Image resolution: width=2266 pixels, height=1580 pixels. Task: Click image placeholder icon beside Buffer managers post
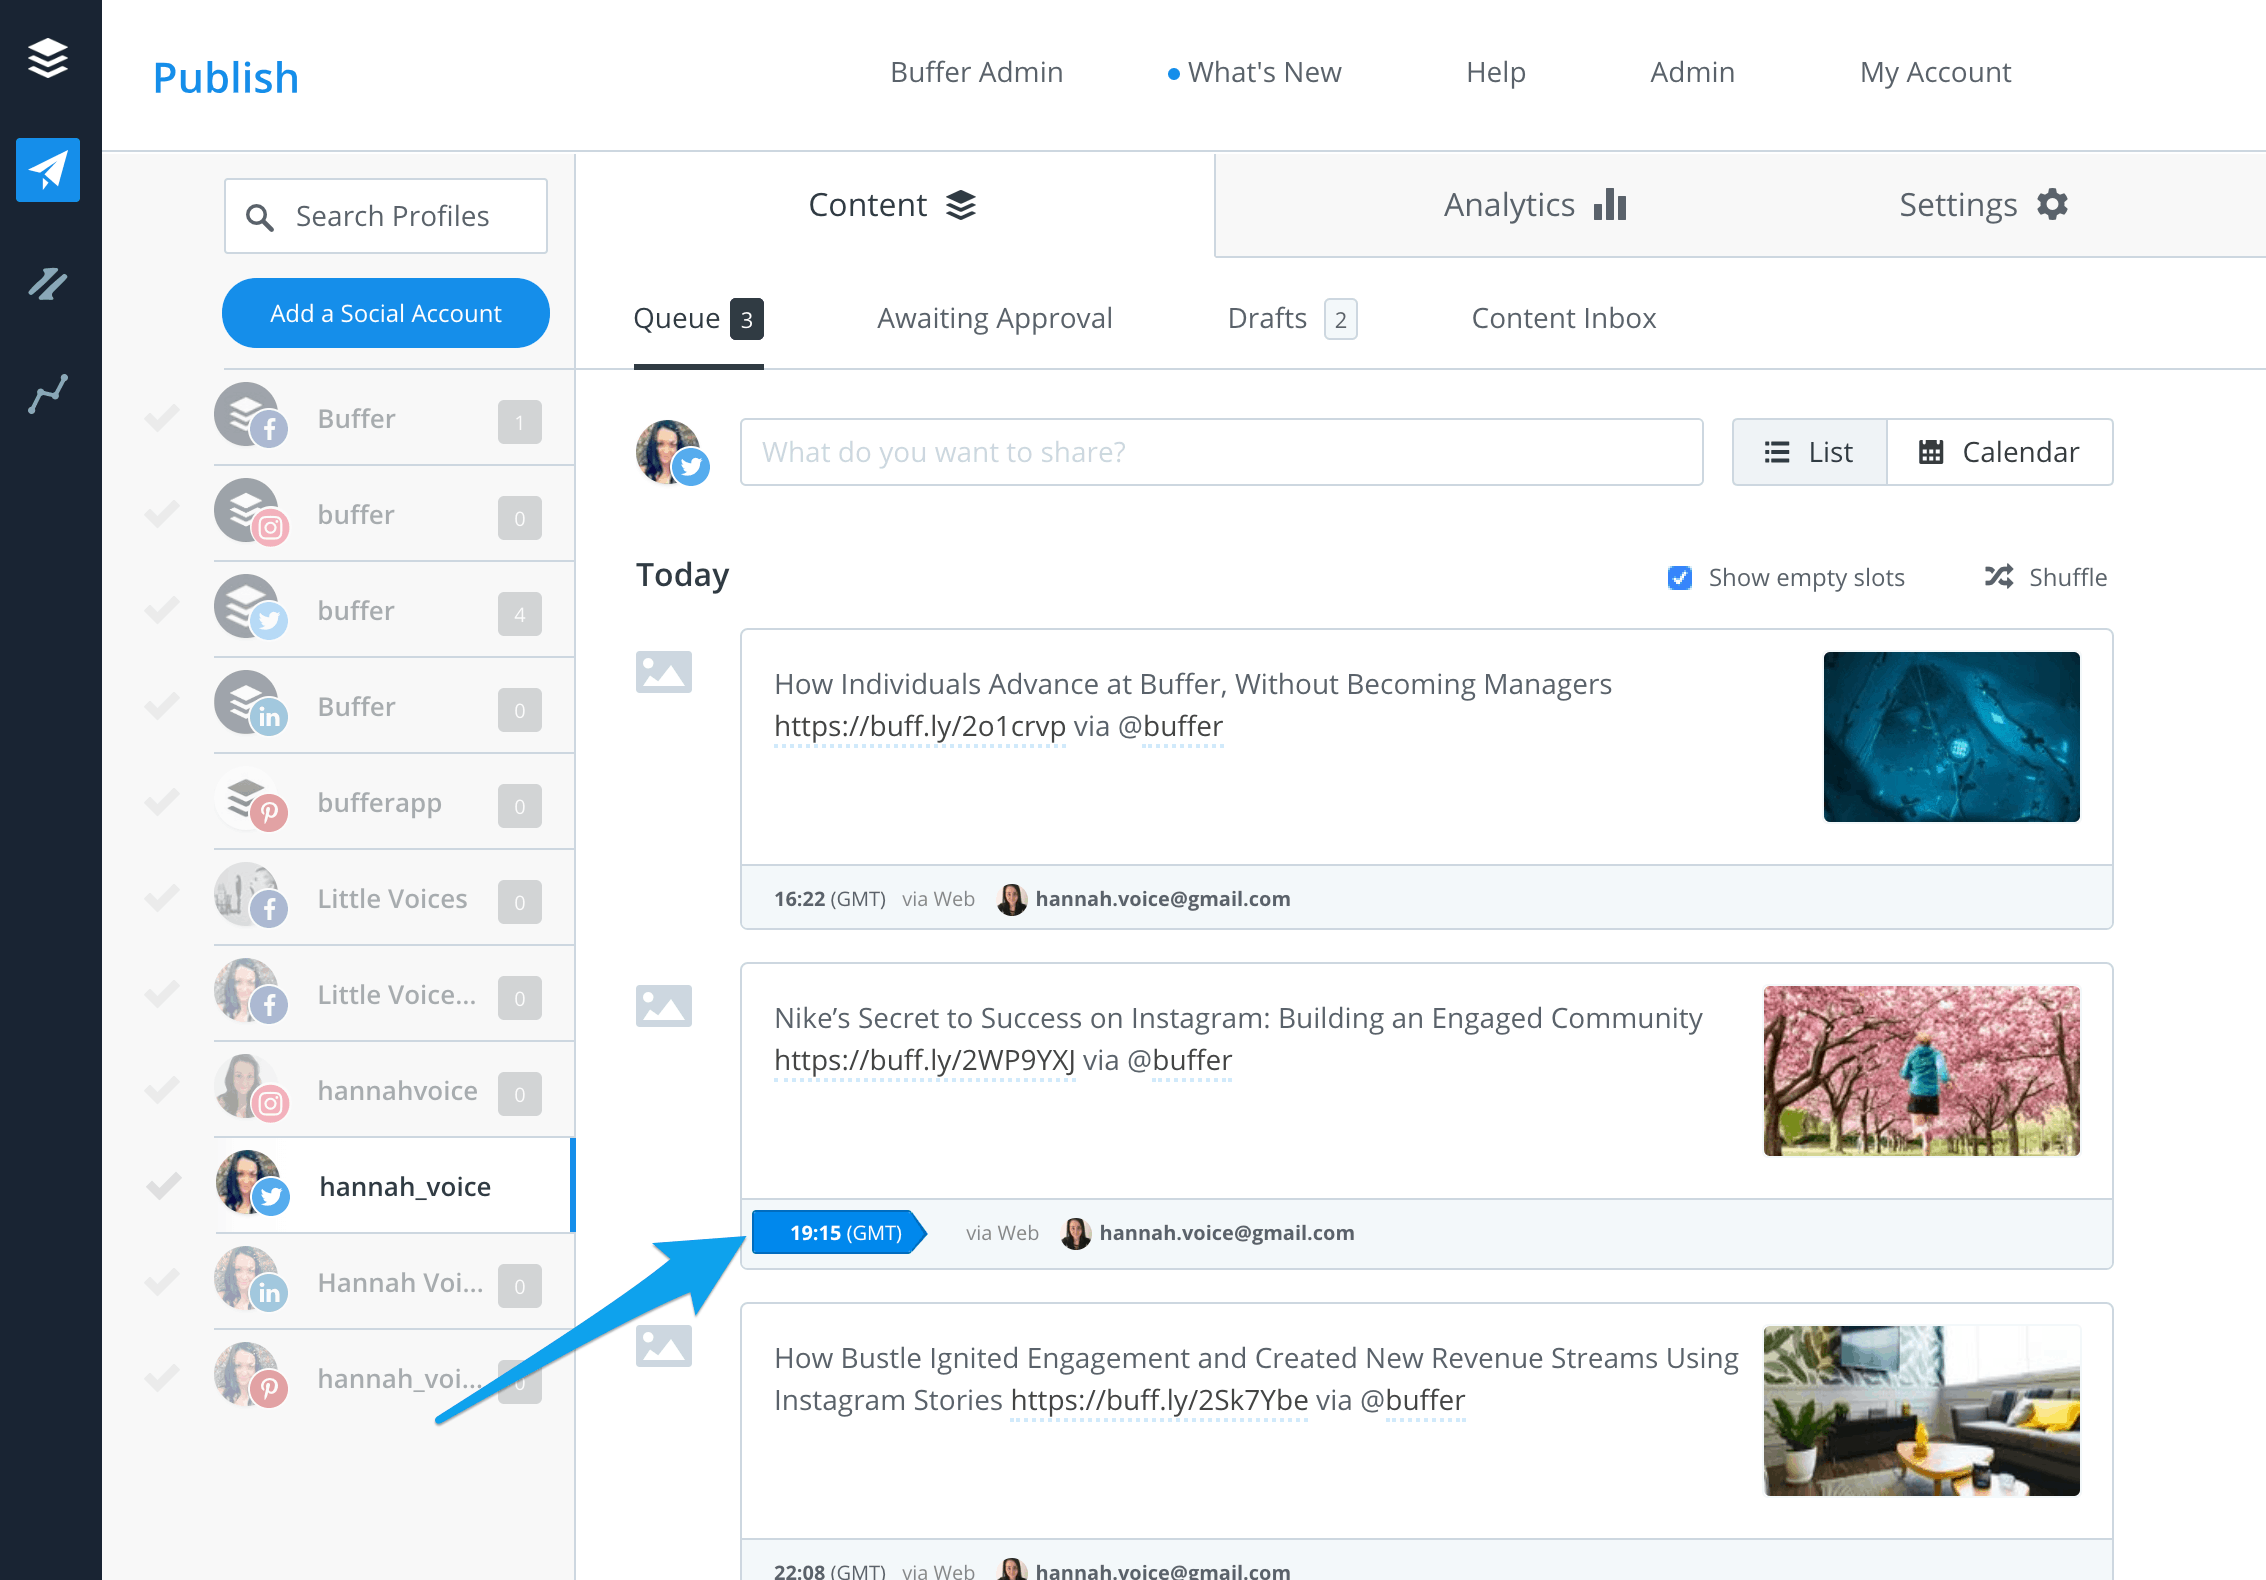664,672
